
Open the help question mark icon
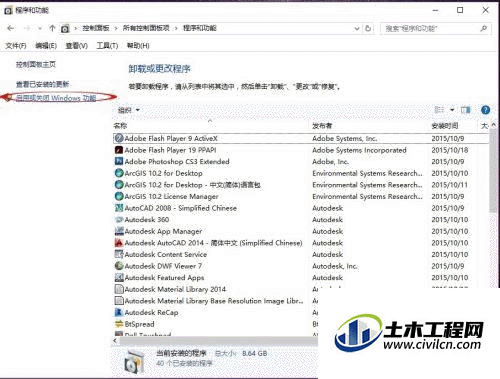485,110
